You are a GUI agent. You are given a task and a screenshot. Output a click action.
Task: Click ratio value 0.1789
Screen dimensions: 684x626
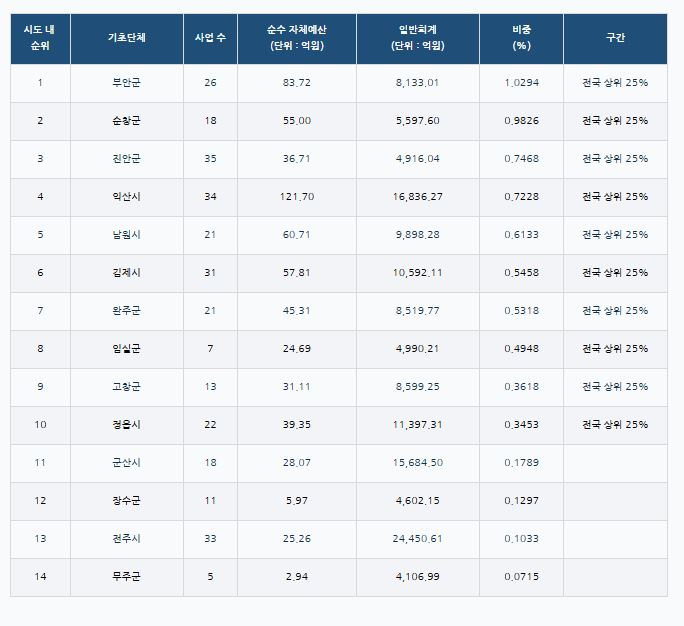coord(521,462)
